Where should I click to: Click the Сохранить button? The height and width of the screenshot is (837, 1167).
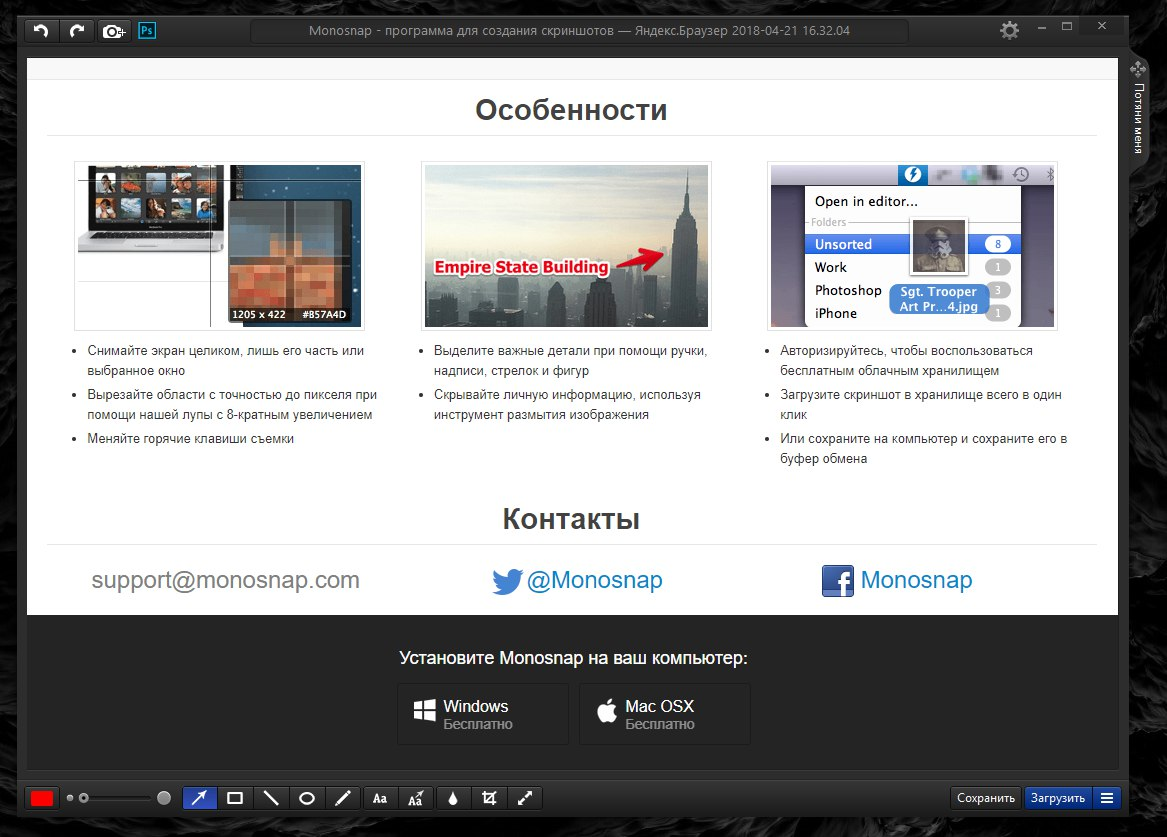click(985, 798)
